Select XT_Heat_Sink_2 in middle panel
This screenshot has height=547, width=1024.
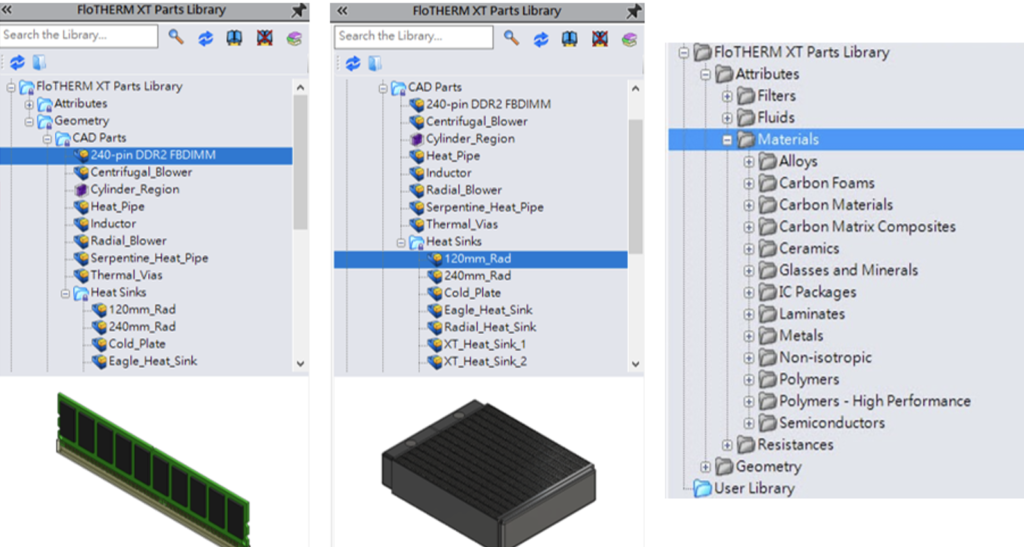click(x=485, y=362)
